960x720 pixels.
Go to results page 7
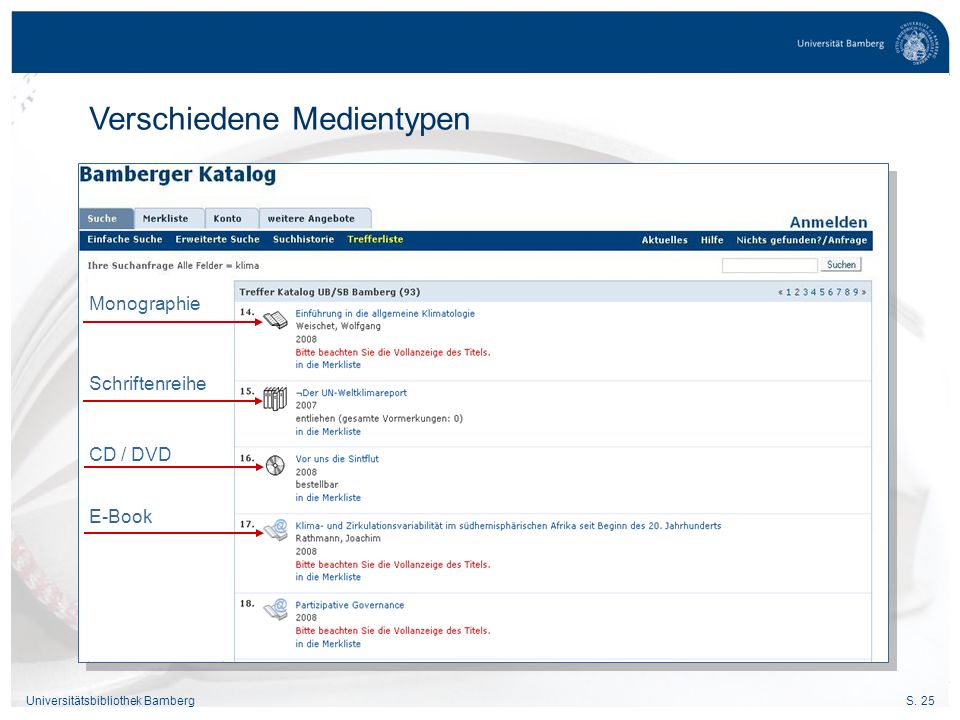839,293
